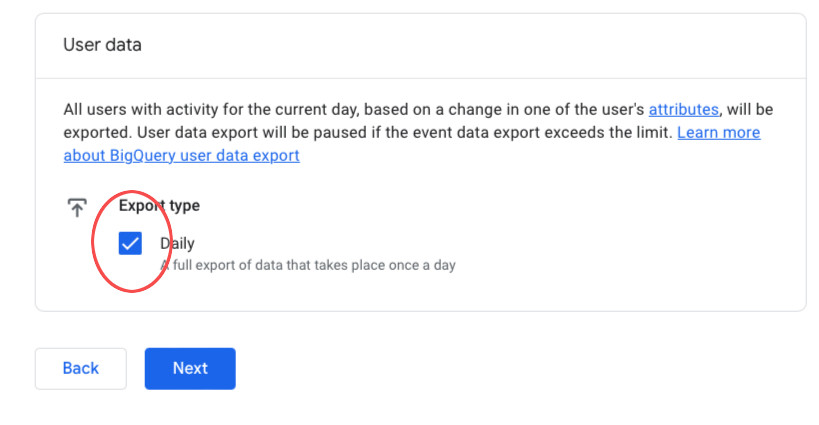Click the sentence User data export will be paused
819x425 pixels.
(405, 133)
